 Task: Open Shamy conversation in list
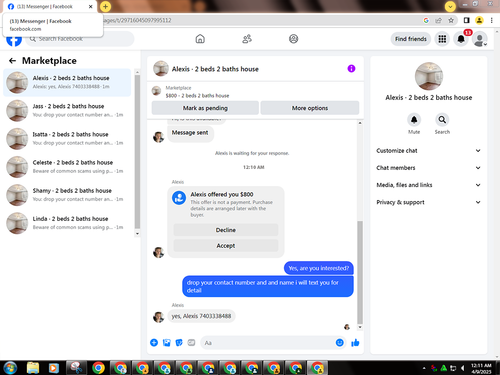pyautogui.click(x=67, y=195)
